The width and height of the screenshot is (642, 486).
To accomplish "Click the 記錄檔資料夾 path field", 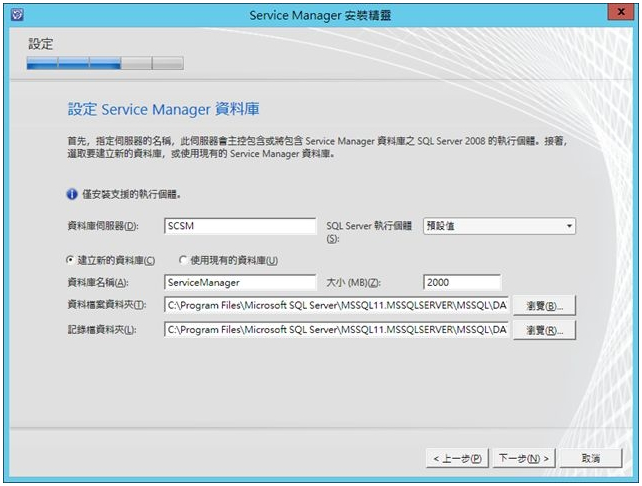I will click(336, 330).
